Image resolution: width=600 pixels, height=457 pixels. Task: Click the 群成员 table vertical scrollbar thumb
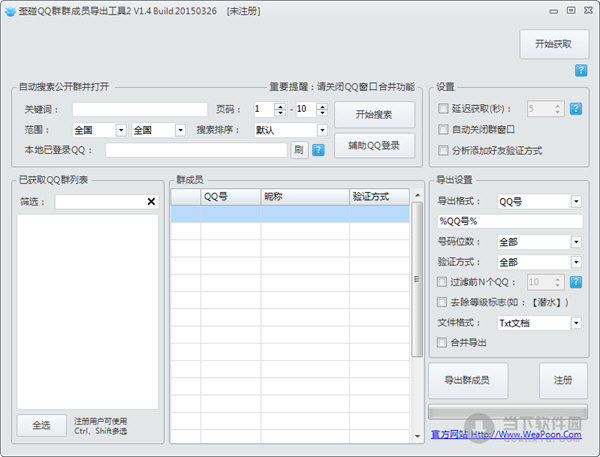pyautogui.click(x=417, y=279)
